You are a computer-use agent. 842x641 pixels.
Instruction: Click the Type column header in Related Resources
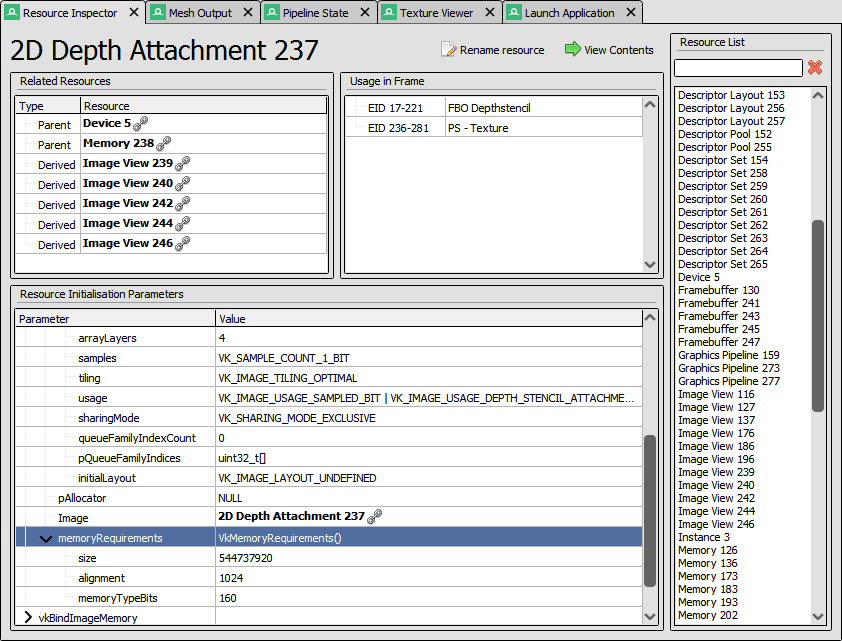point(48,106)
